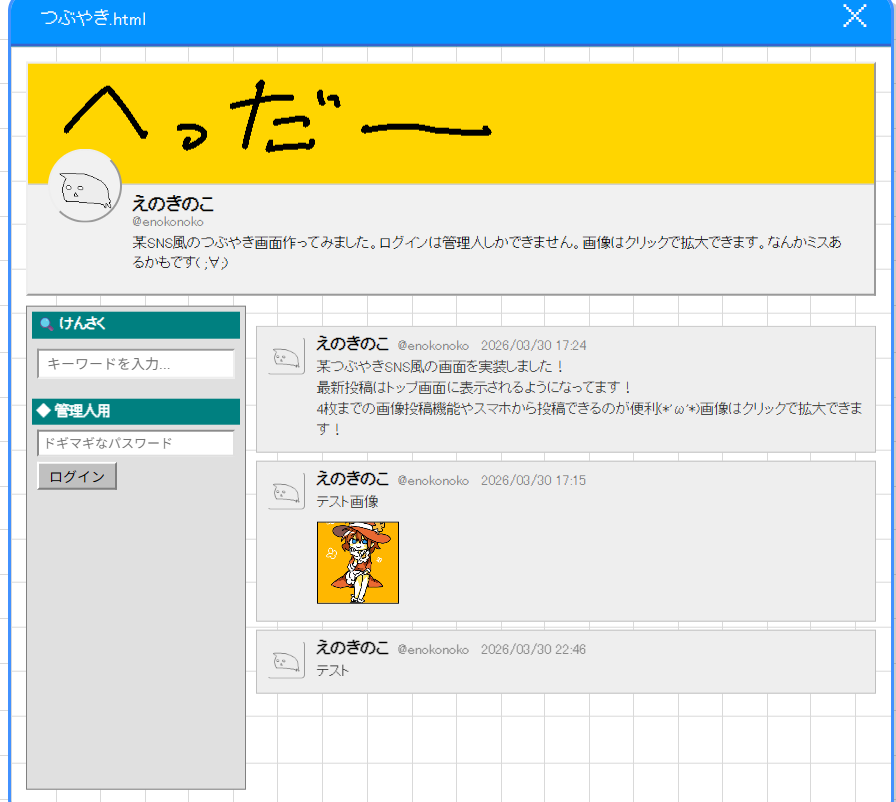Click the yellow へっだー banner image
Viewport: 896px width, 802px height.
(x=450, y=122)
